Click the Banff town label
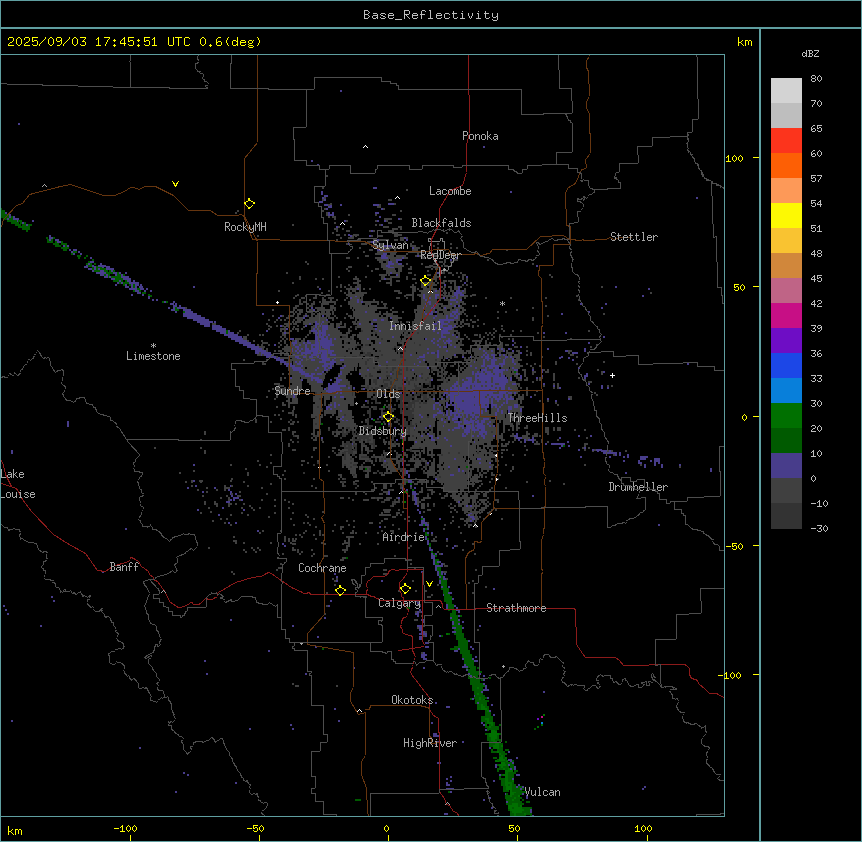Screen dimensions: 862x842 click(x=124, y=567)
